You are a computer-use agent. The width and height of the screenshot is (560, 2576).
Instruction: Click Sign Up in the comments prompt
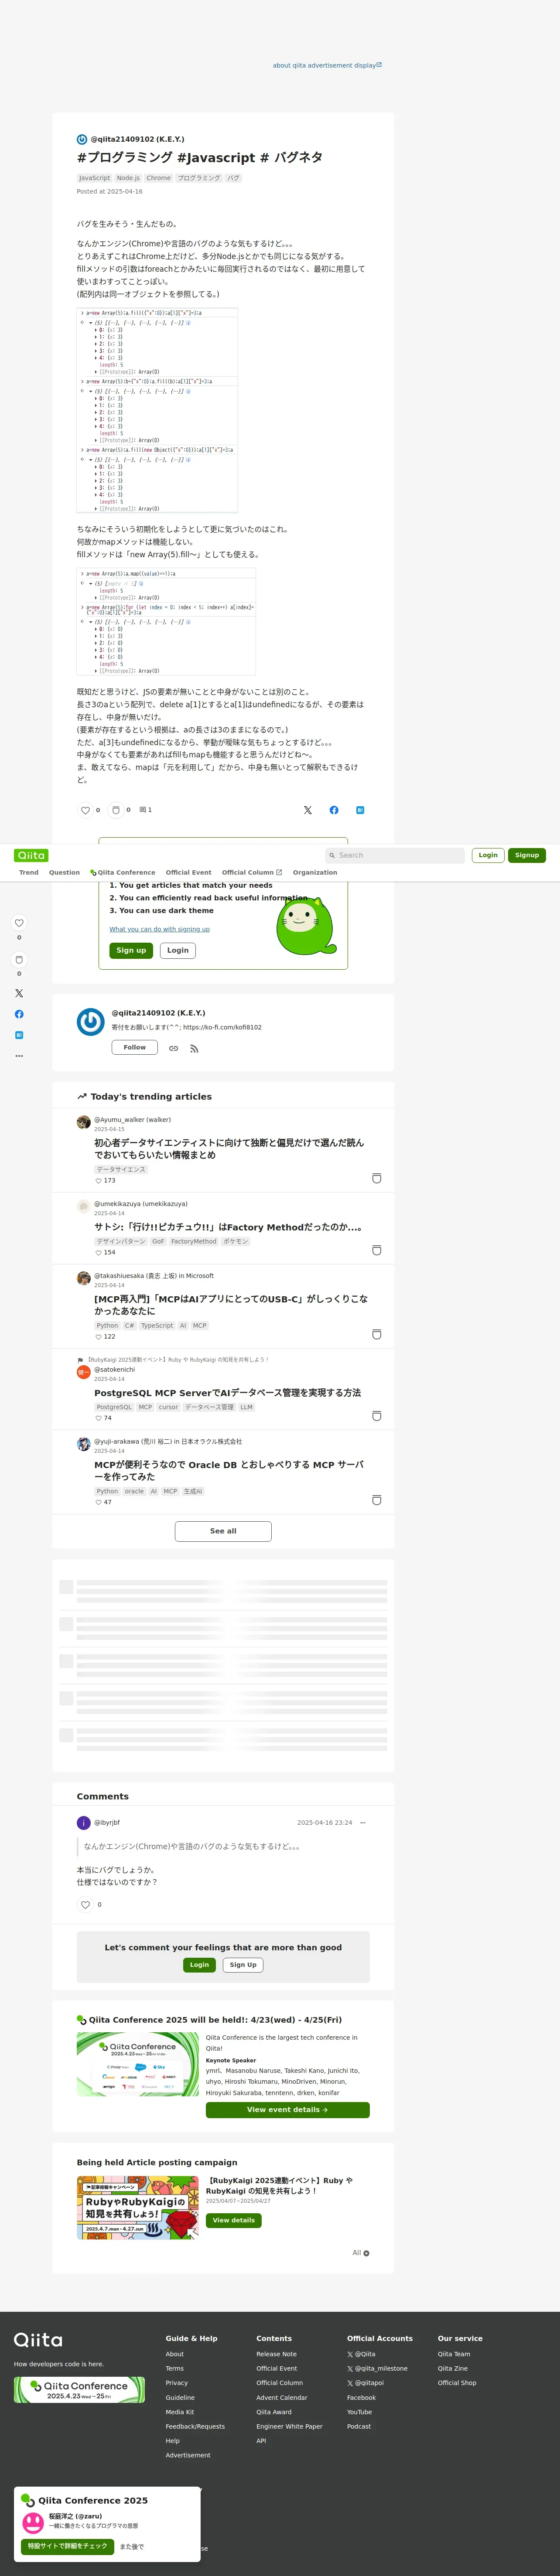(243, 1965)
